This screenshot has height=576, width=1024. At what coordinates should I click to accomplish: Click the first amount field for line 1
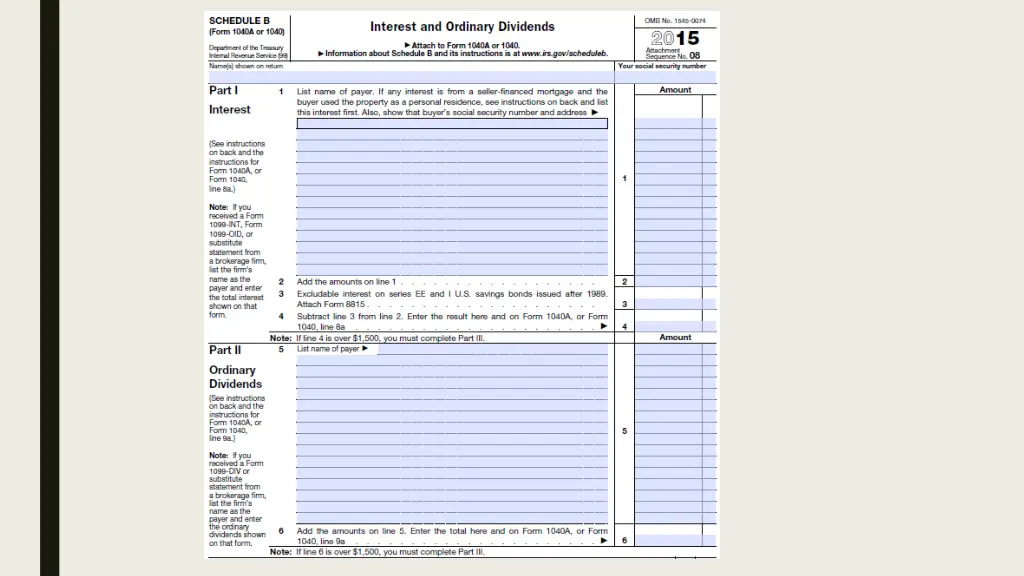click(x=668, y=124)
